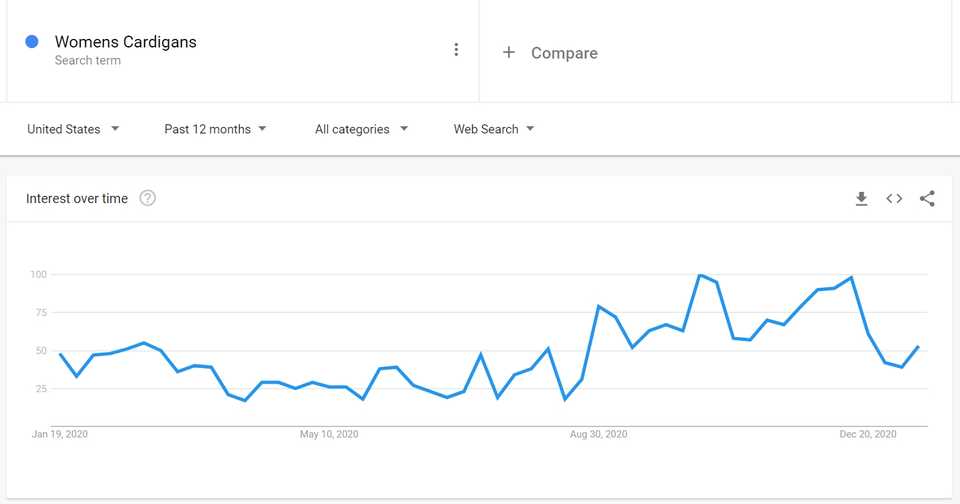This screenshot has width=960, height=504.
Task: Expand the United States region dropdown
Action: point(73,129)
